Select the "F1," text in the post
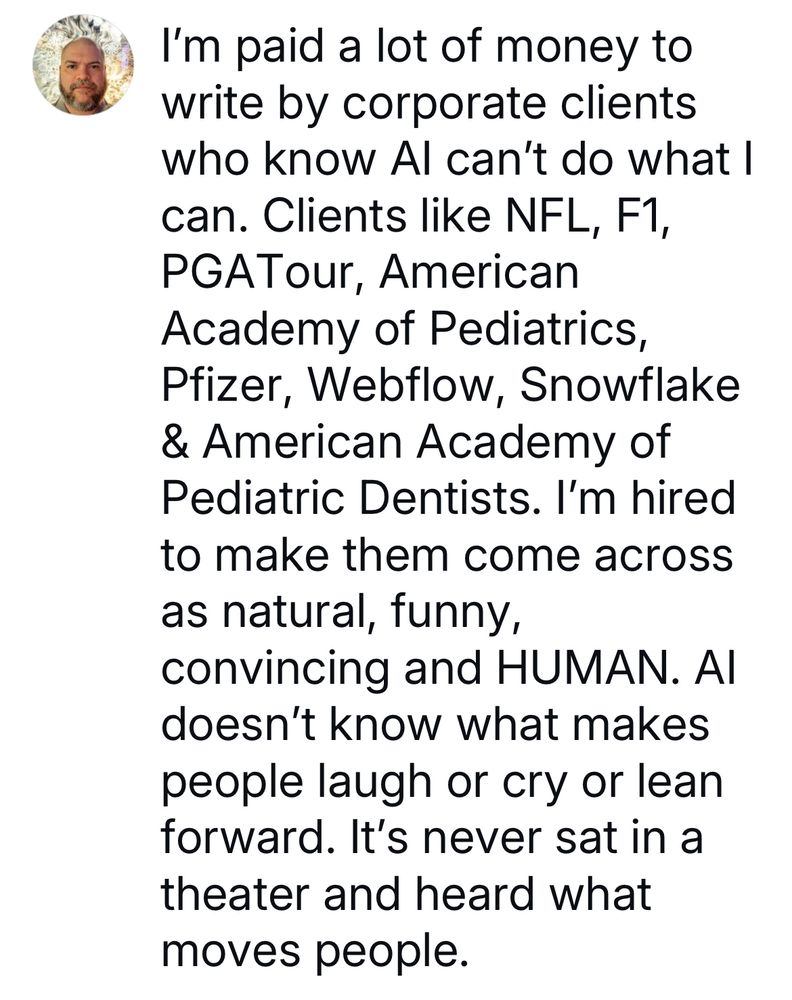 (643, 216)
